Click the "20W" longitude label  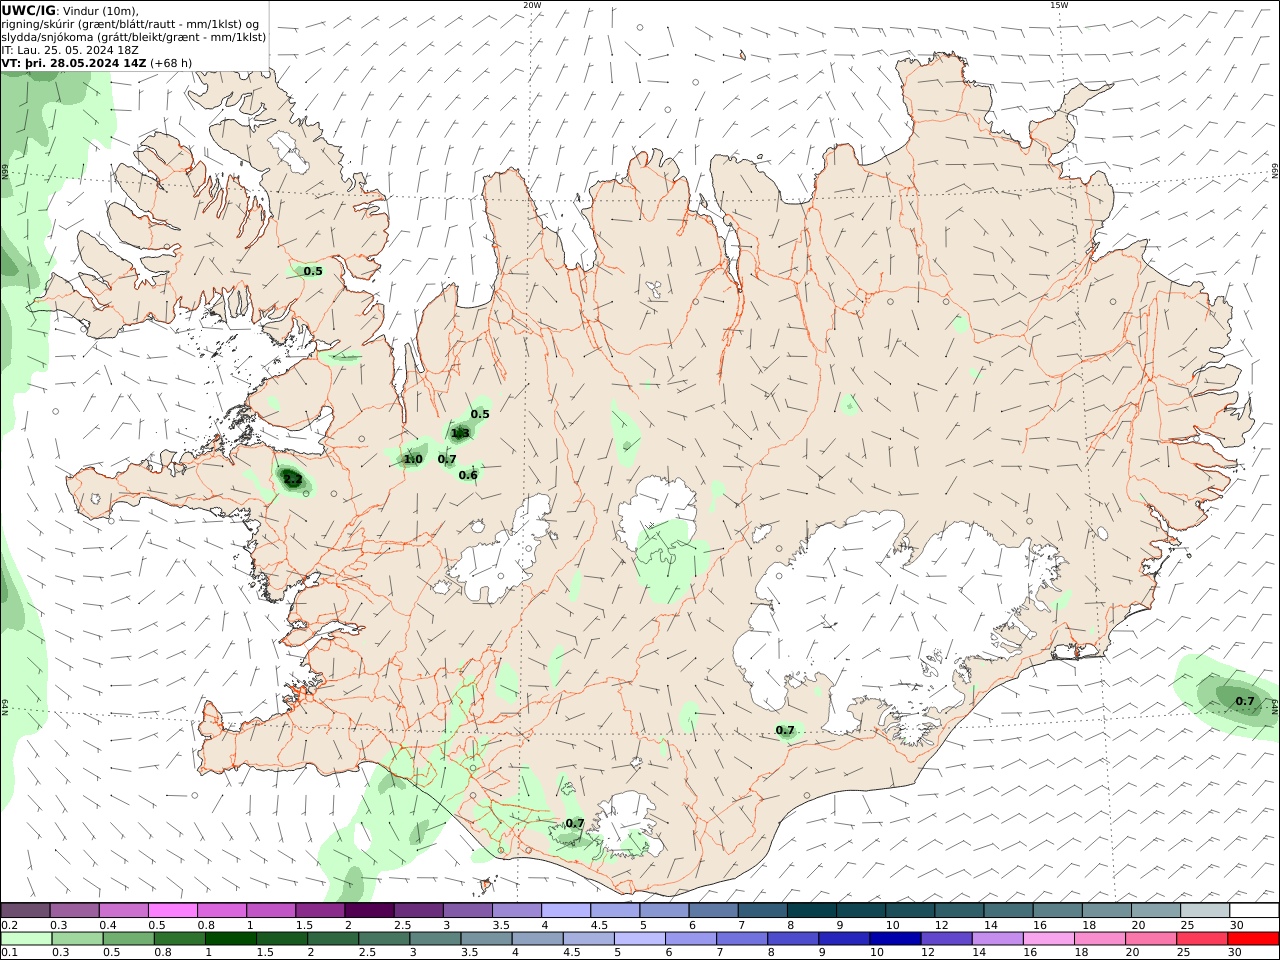tap(532, 5)
